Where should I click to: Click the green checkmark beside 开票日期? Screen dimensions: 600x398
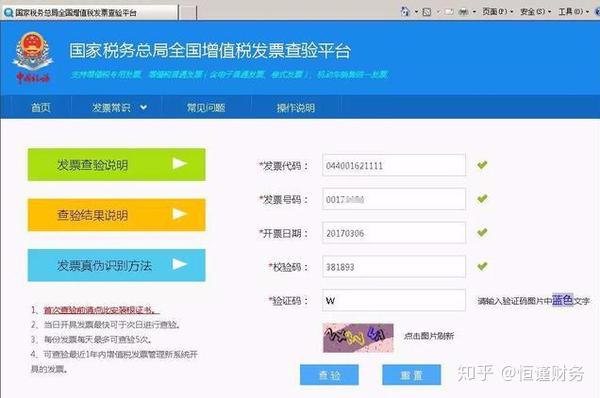pyautogui.click(x=482, y=232)
